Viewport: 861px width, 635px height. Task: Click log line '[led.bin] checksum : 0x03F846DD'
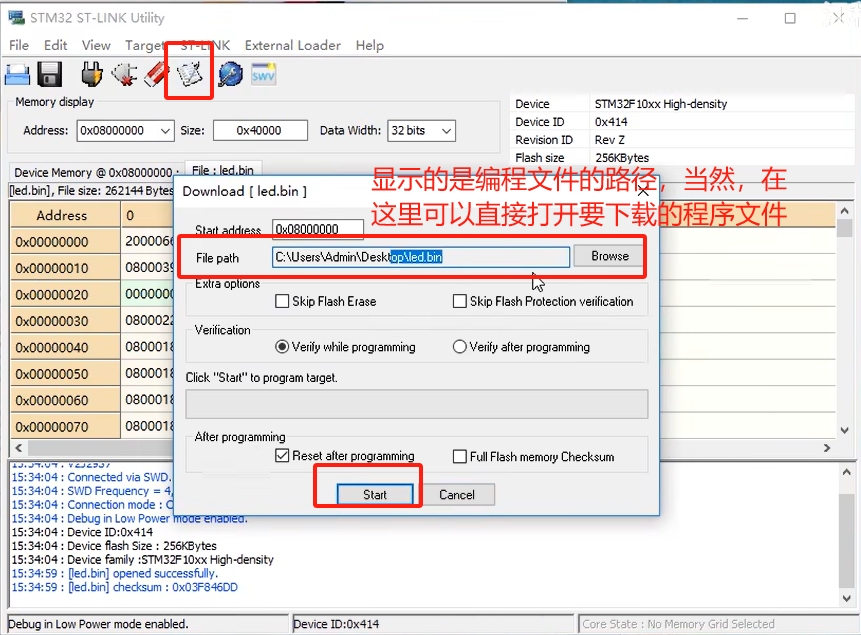(125, 587)
